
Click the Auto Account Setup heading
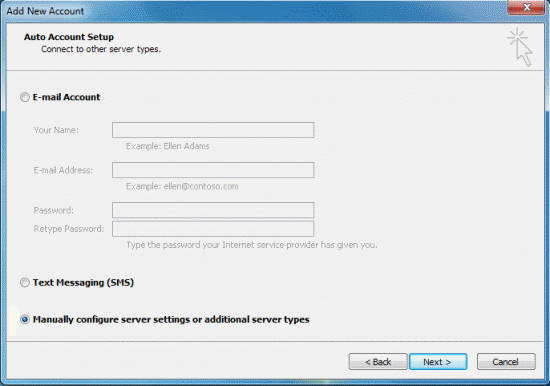[x=69, y=37]
